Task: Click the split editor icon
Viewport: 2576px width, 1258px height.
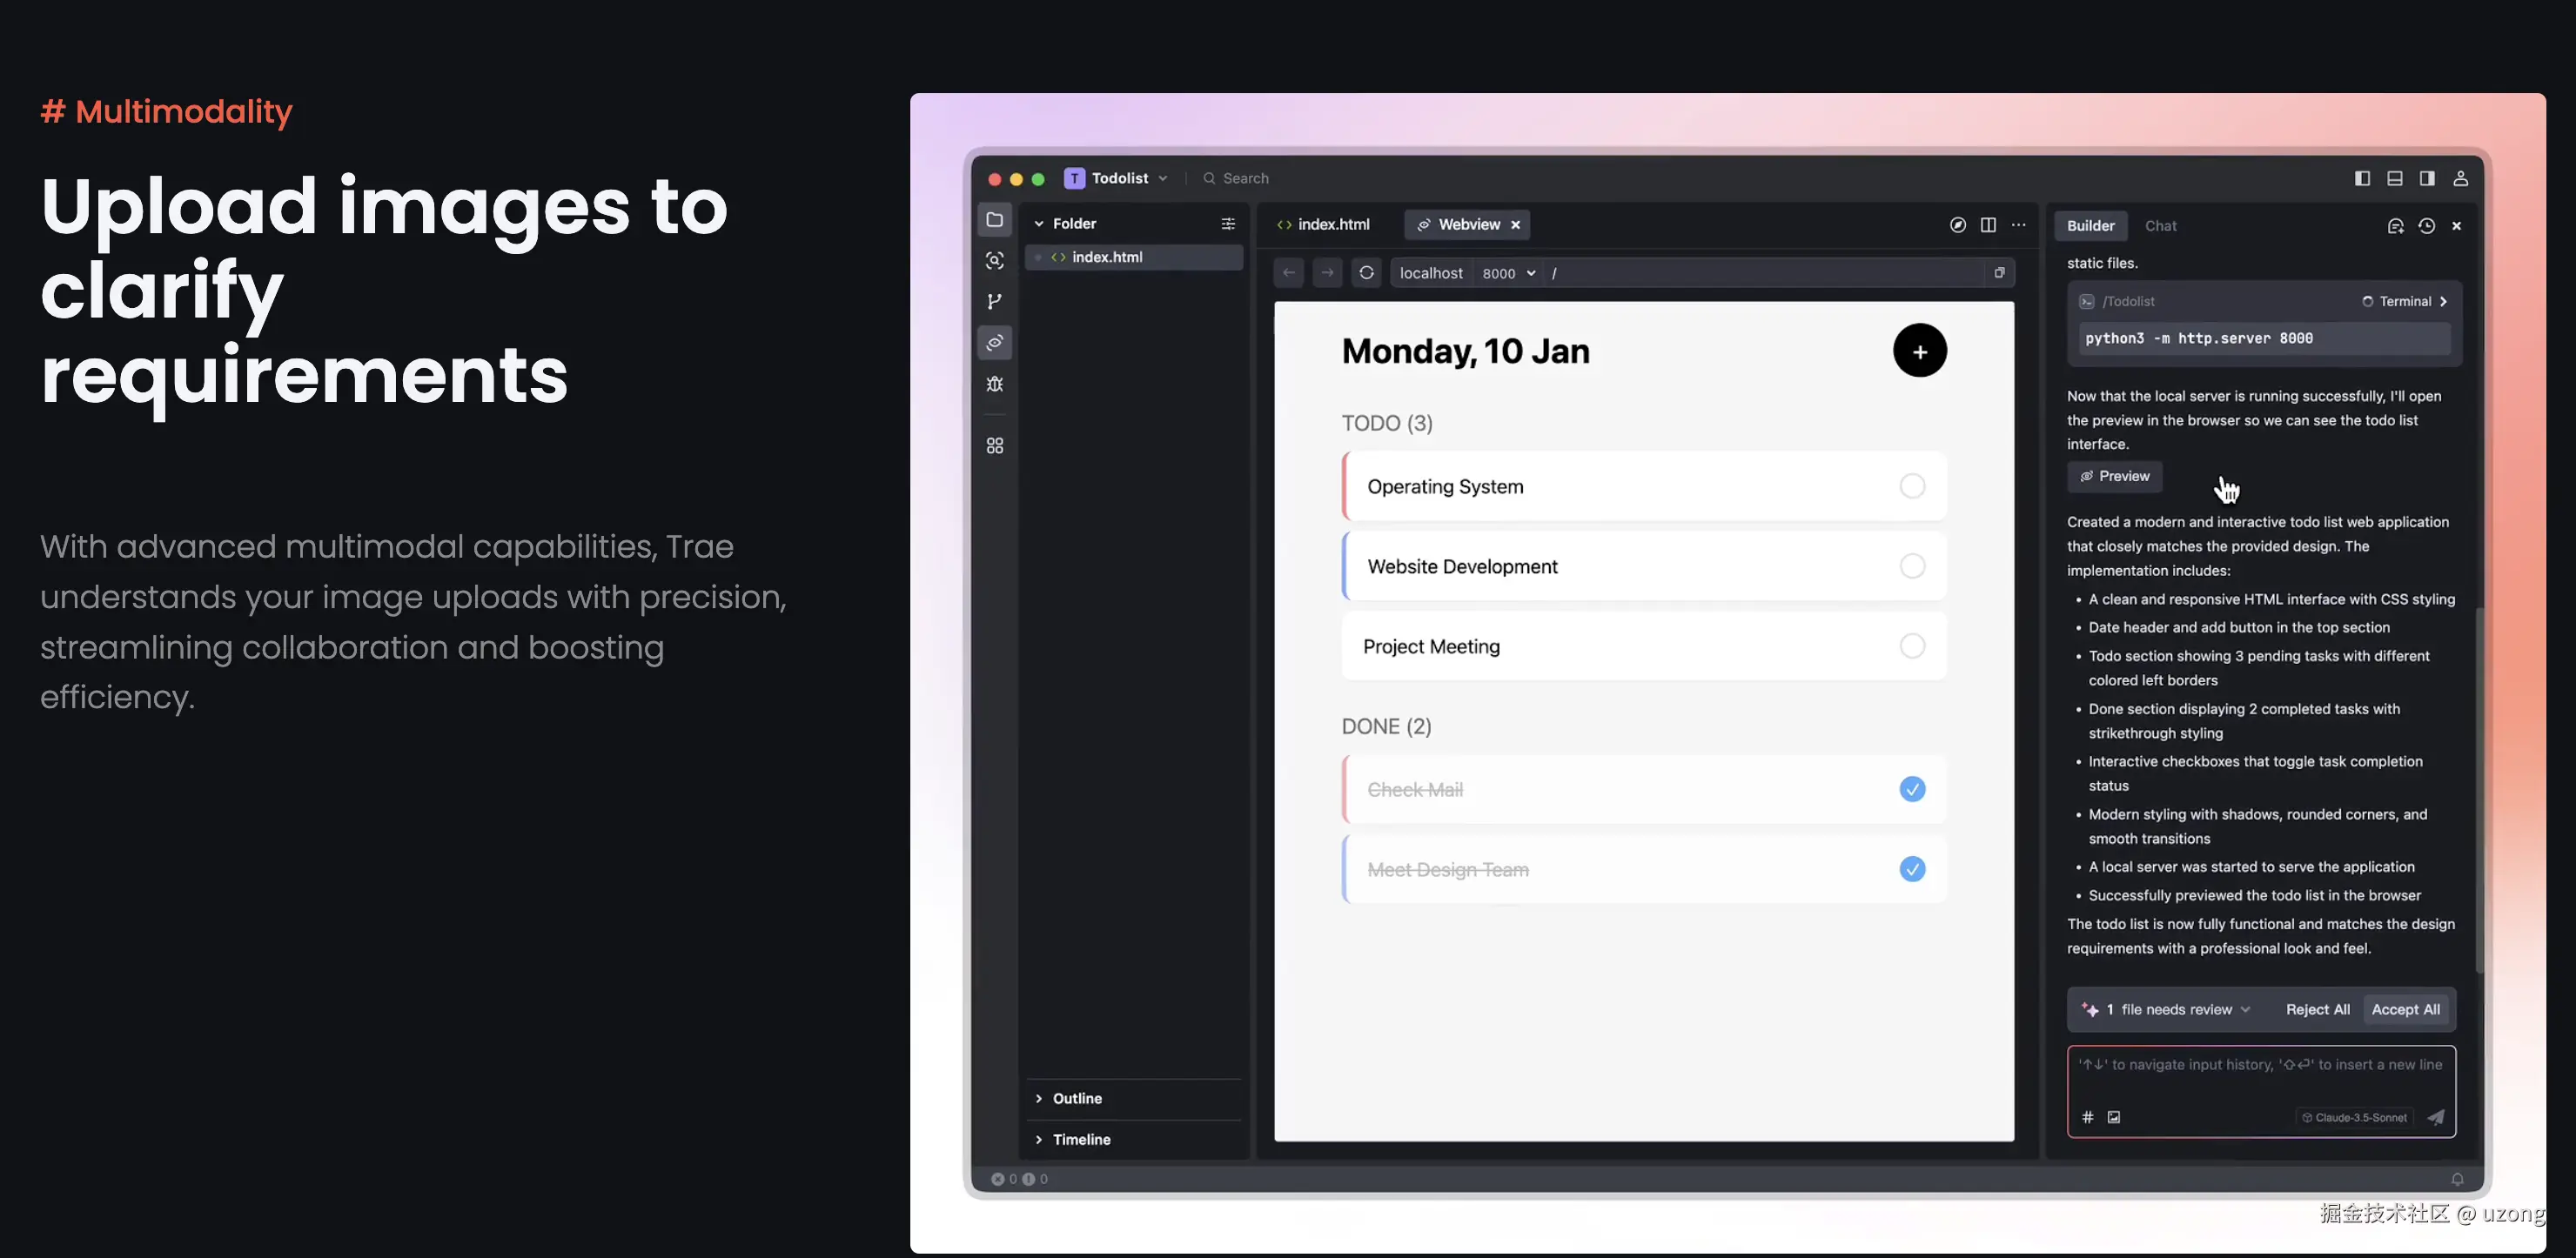Action: coord(1988,225)
